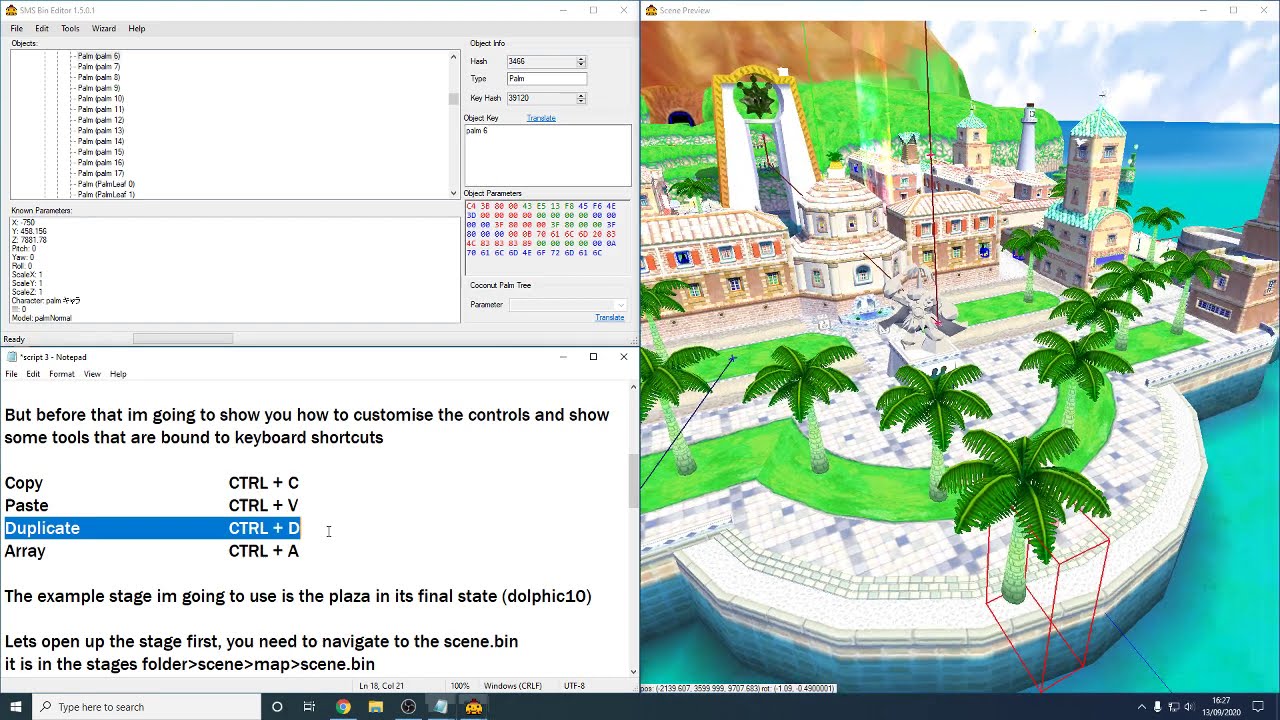The height and width of the screenshot is (720, 1280).
Task: Show hidden system tray icons
Action: 1141,707
